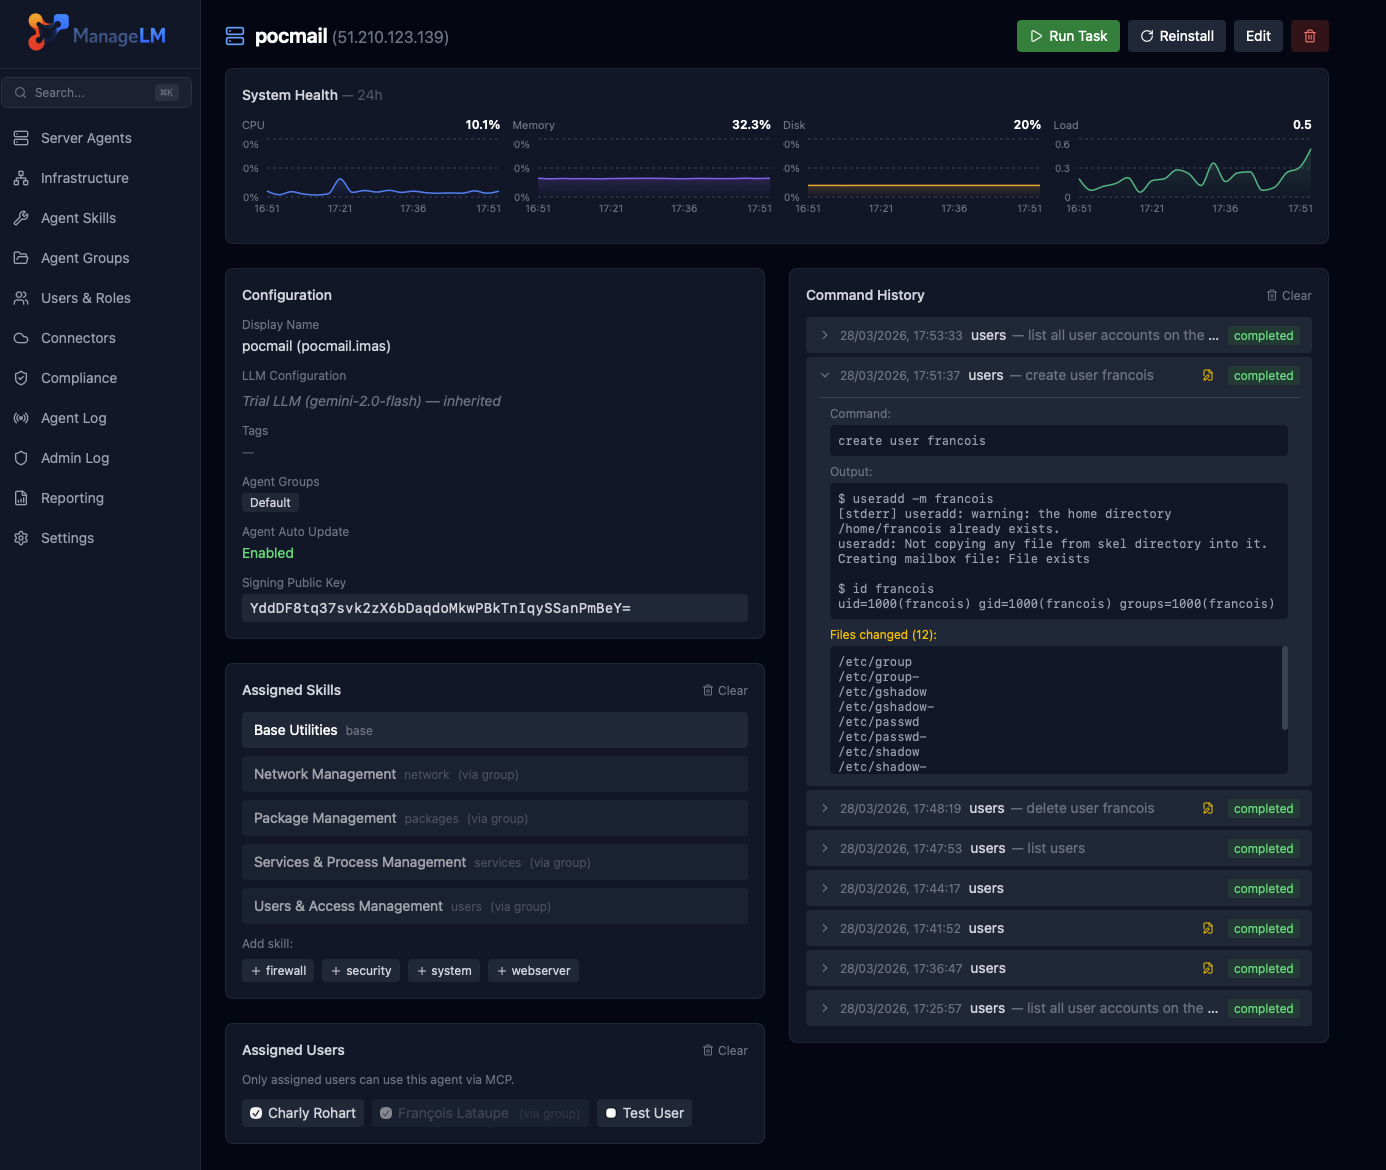Click the Run Task button
Viewport: 1386px width, 1170px height.
1068,35
